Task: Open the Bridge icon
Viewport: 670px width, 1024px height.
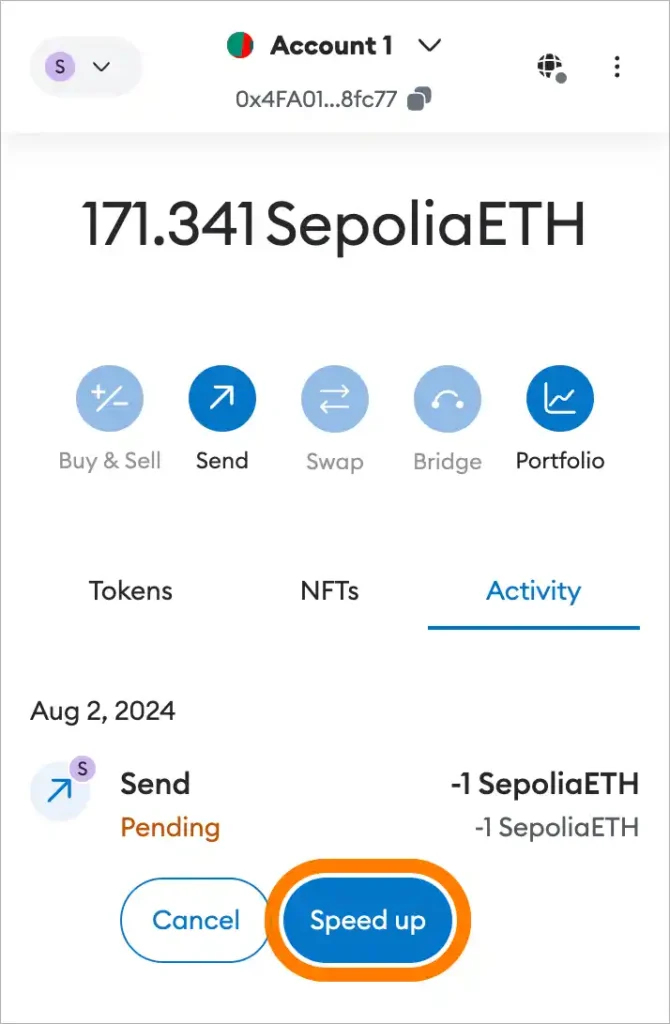Action: coord(447,400)
